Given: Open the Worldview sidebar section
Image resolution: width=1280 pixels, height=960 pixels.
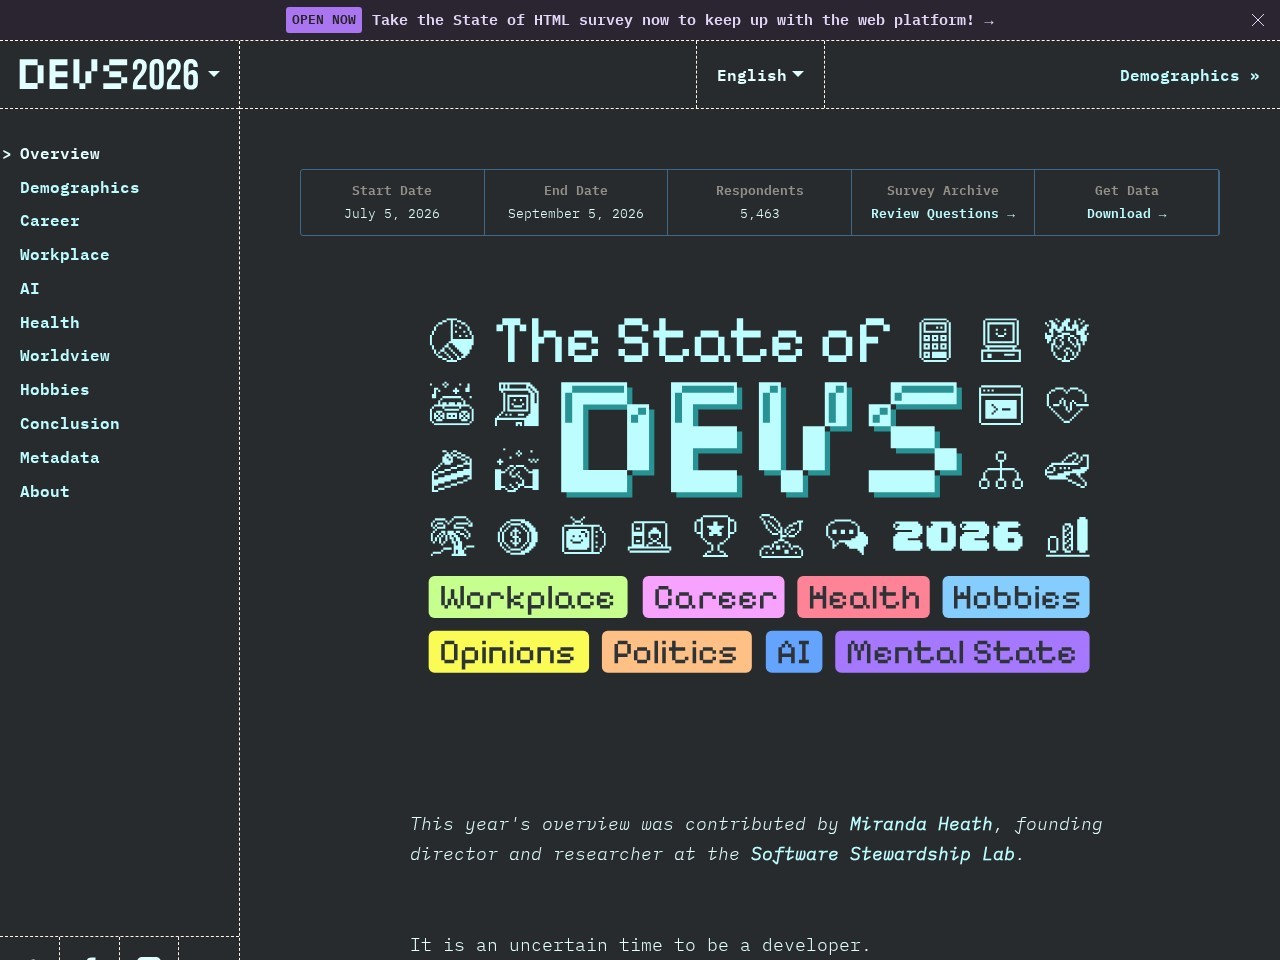Looking at the screenshot, I should click(65, 356).
